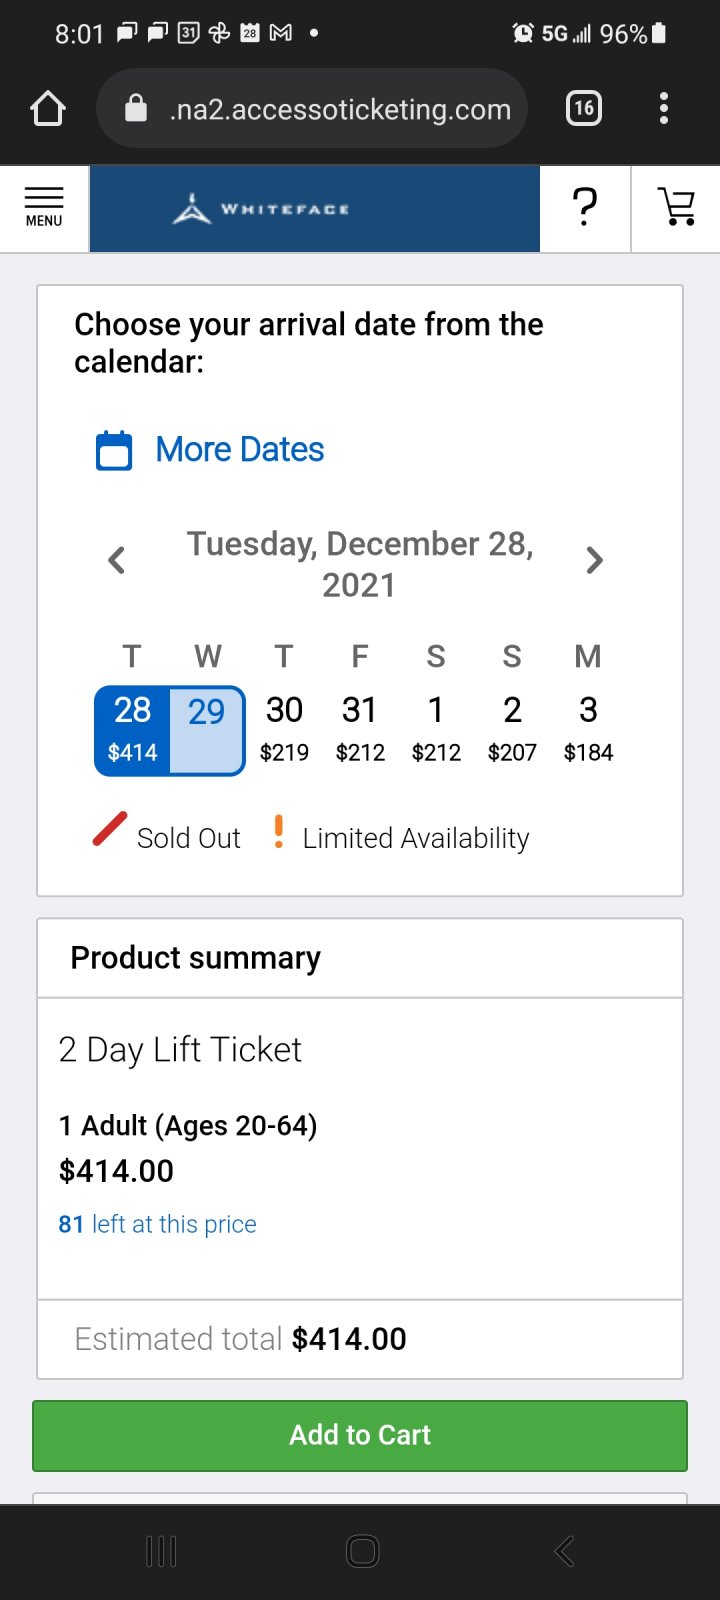Tap the browser home icon
This screenshot has height=1600, width=720.
(x=48, y=108)
